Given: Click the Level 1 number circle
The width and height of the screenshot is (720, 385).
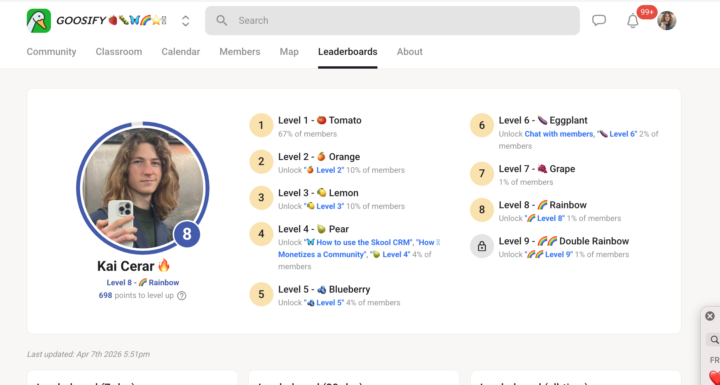Looking at the screenshot, I should click(x=261, y=125).
